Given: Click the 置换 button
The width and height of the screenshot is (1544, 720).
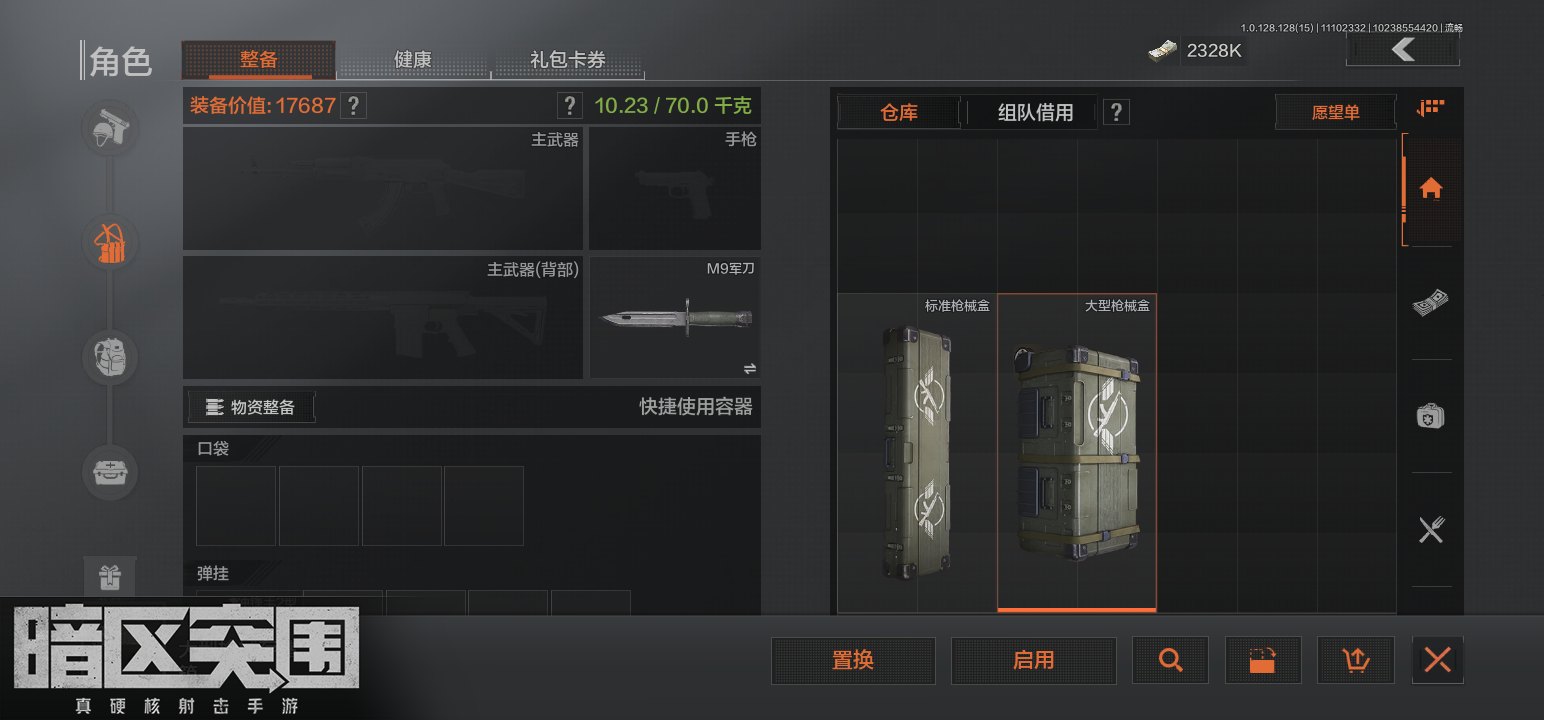Looking at the screenshot, I should point(853,660).
